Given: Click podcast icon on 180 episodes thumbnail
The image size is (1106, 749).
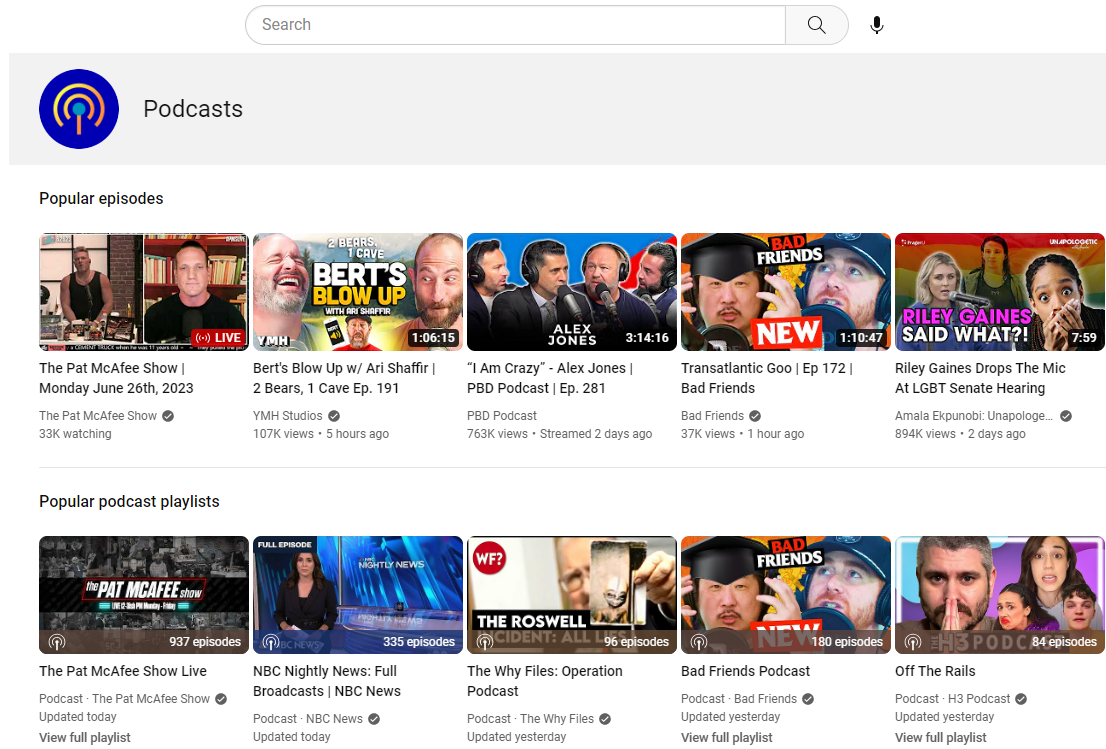Looking at the screenshot, I should coord(698,642).
